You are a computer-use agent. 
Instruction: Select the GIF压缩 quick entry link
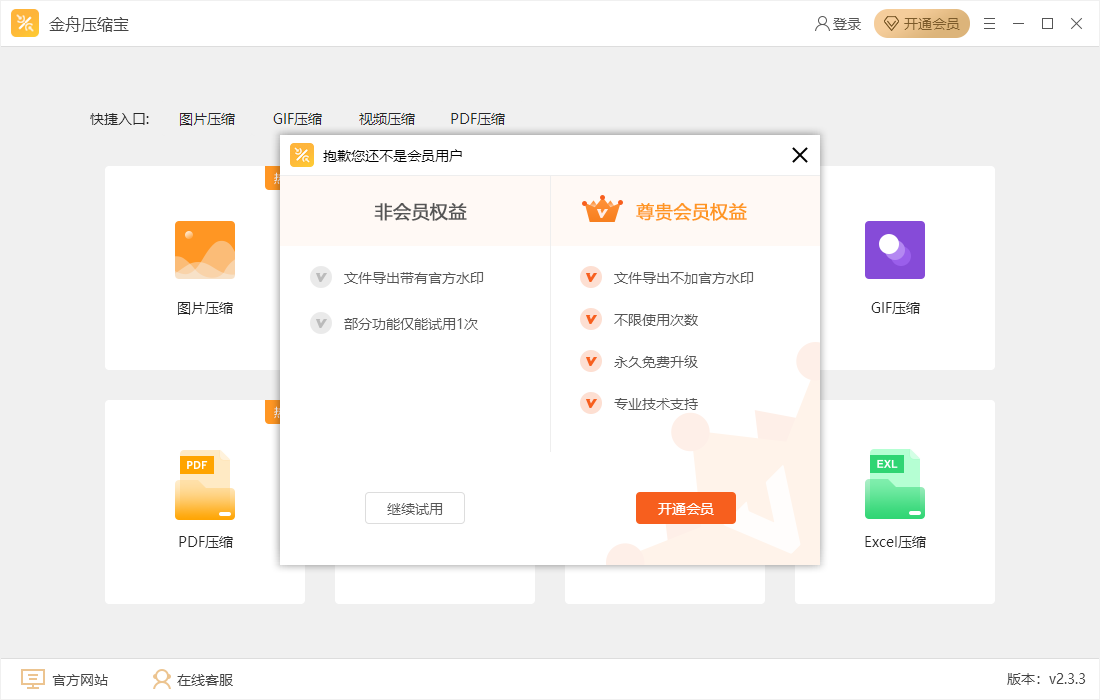297,119
